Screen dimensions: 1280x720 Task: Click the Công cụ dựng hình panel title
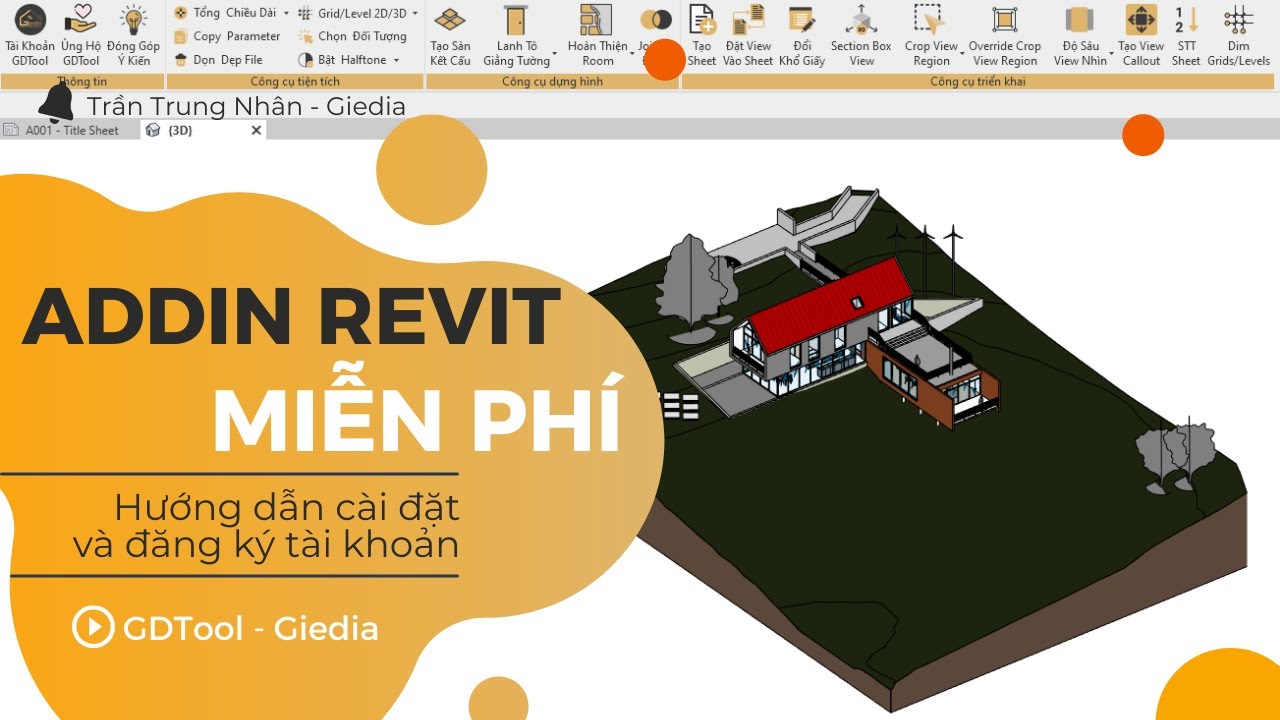point(552,82)
